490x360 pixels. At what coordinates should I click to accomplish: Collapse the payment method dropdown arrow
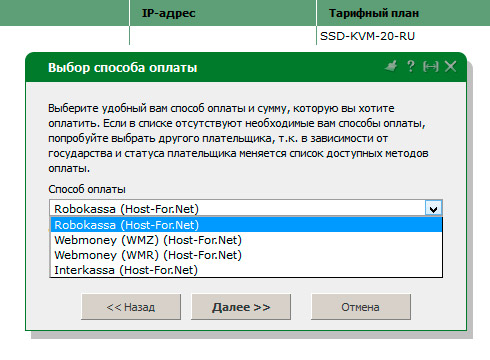[433, 208]
